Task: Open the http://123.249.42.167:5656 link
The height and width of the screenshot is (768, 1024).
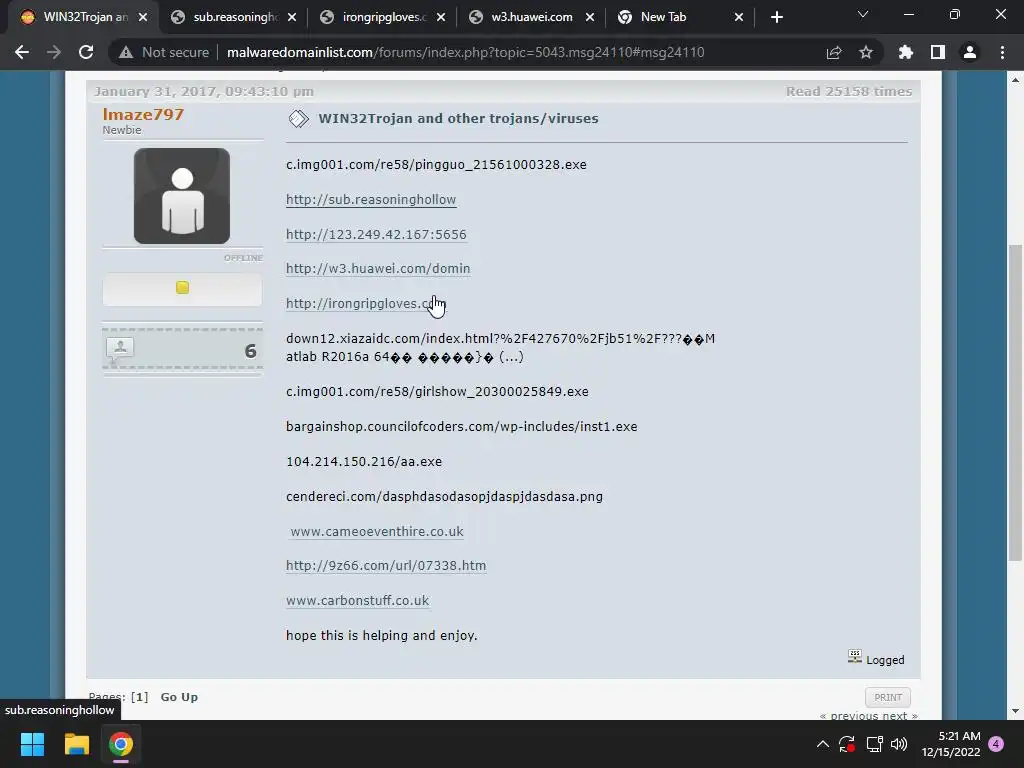Action: click(376, 234)
